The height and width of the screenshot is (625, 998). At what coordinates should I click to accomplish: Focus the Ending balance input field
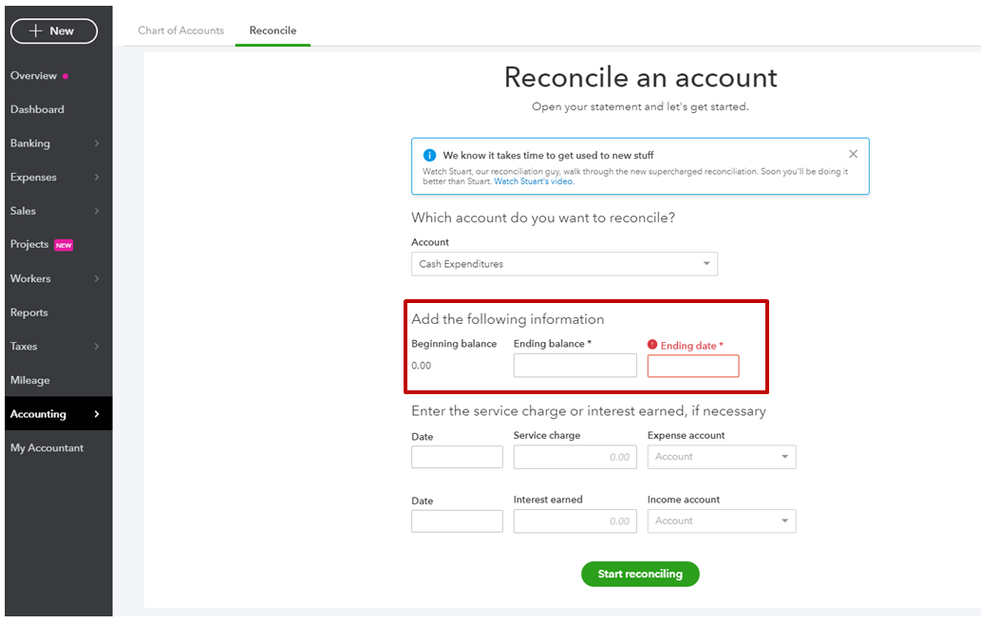[x=575, y=365]
